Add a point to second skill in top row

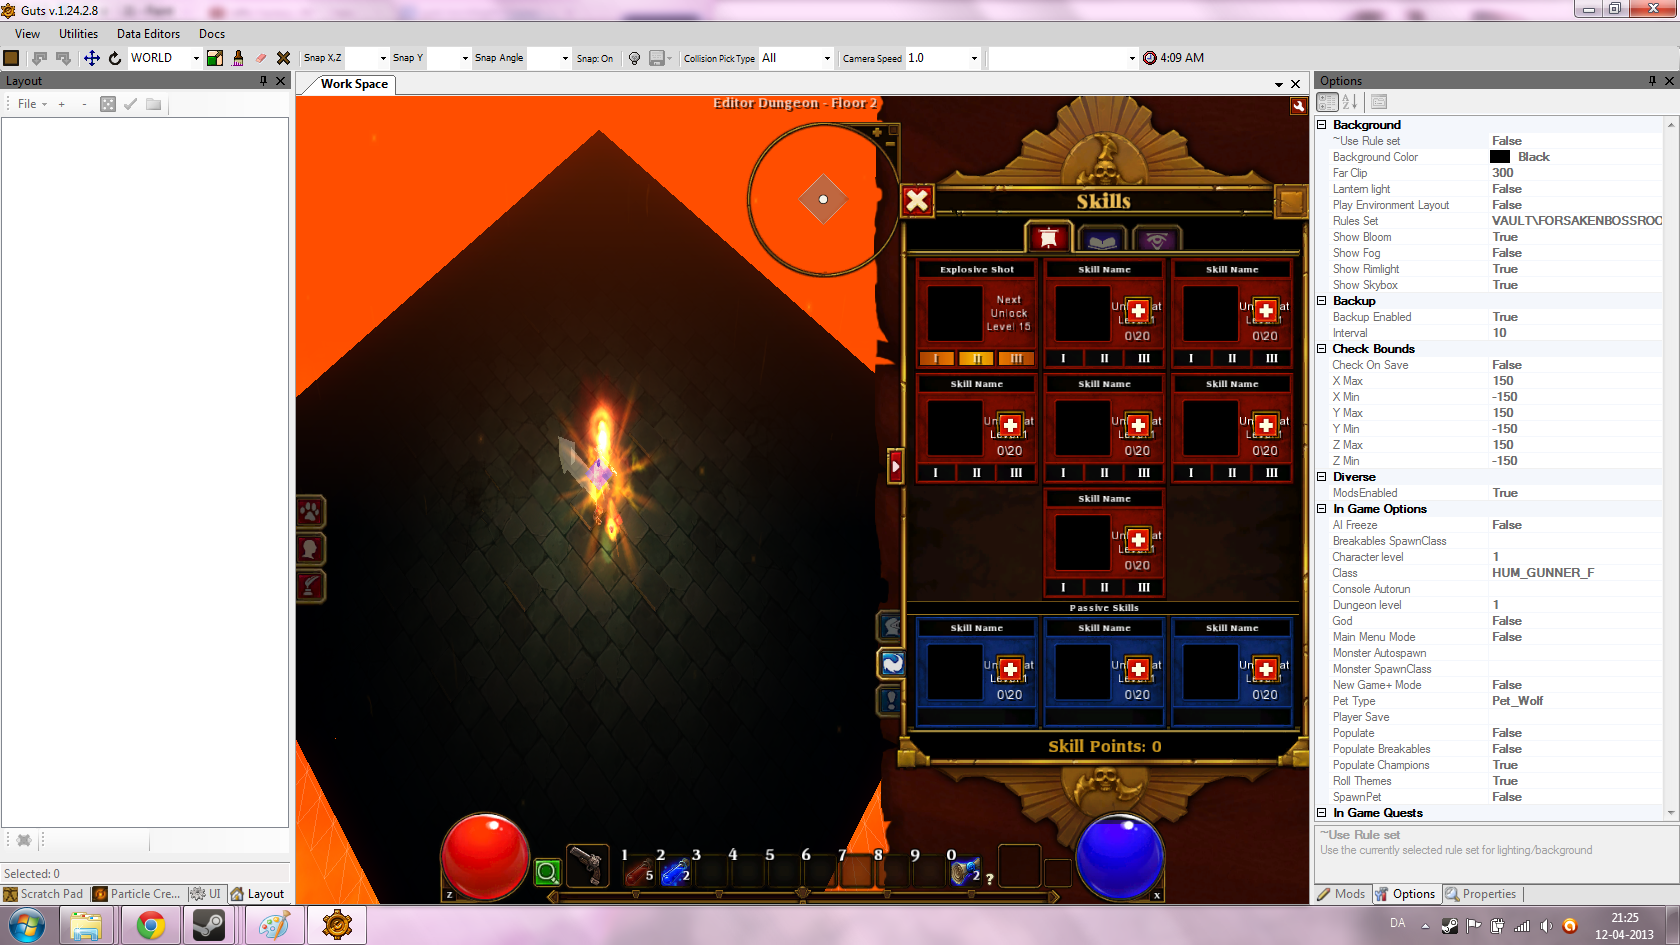1138,311
